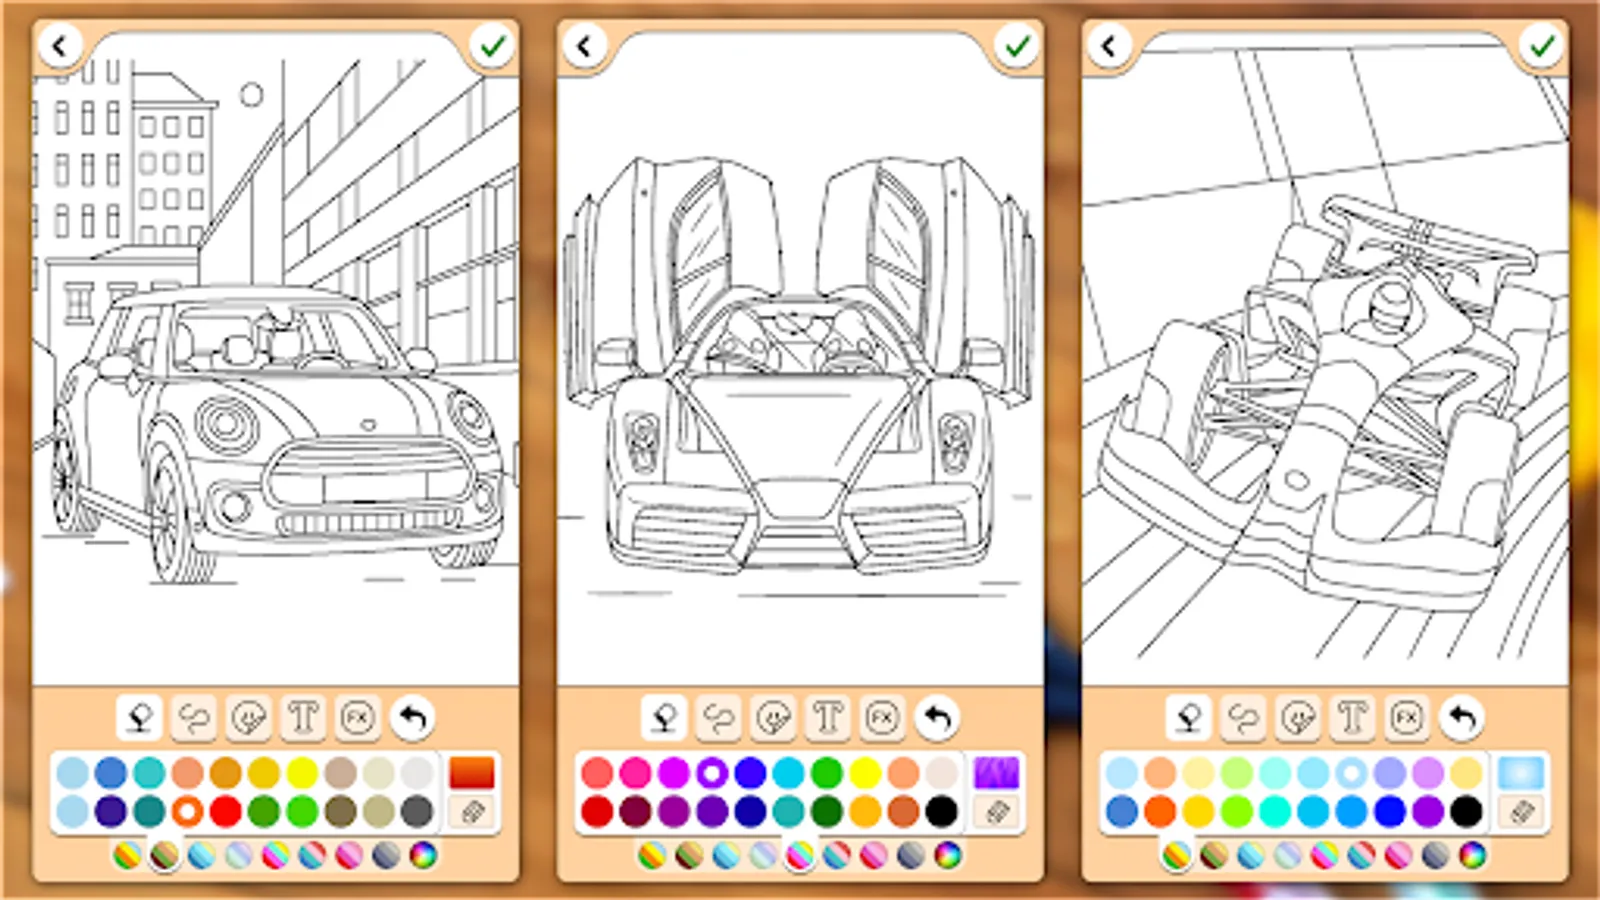Select the text T tool under the sports car
Screen dimensions: 1600x900
click(828, 717)
